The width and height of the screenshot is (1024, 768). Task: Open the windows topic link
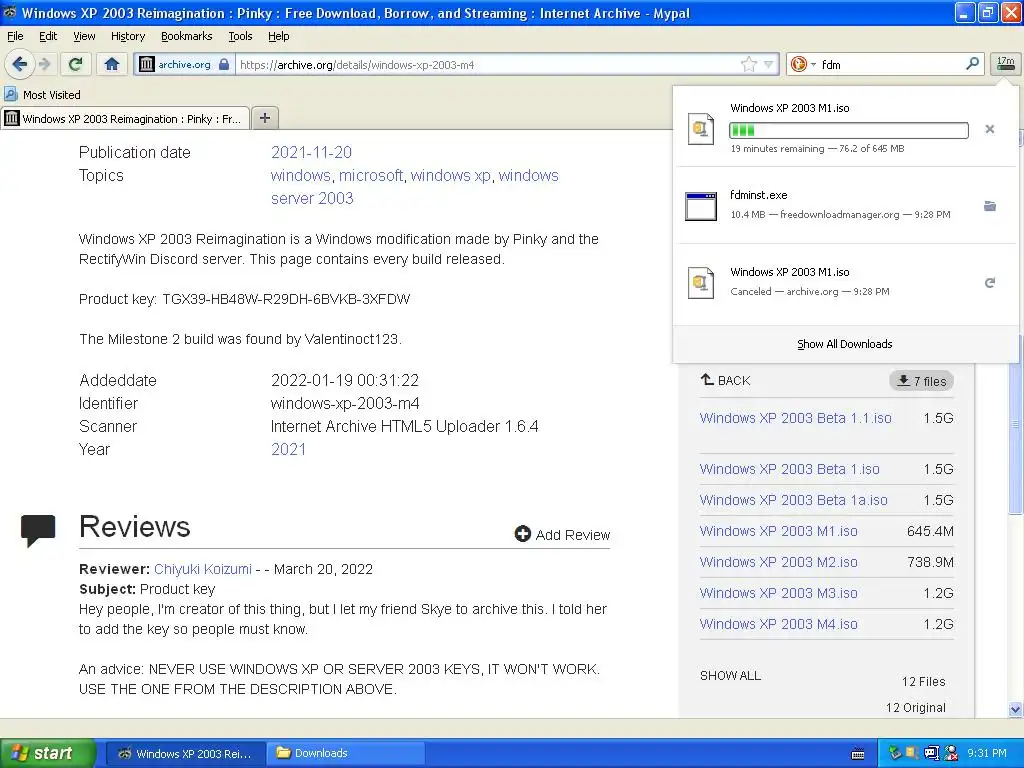point(300,176)
